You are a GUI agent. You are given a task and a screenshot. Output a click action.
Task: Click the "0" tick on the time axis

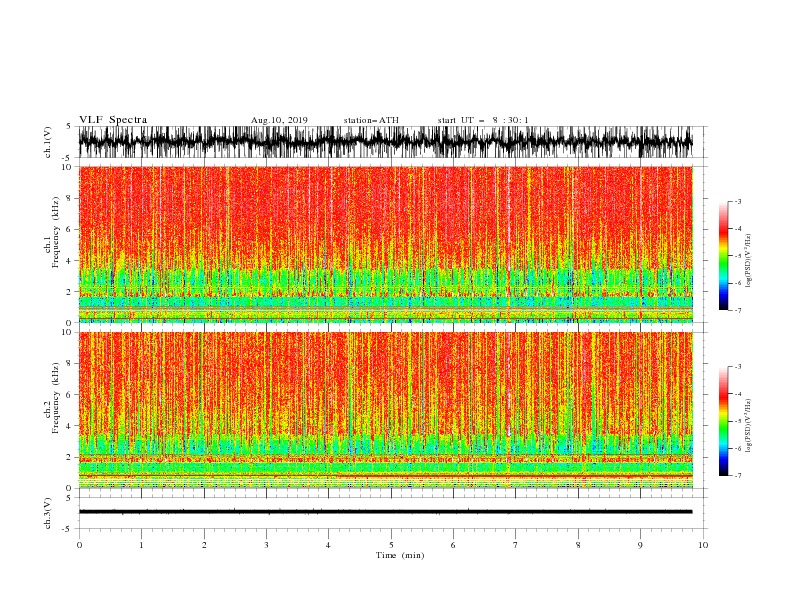pyautogui.click(x=79, y=545)
